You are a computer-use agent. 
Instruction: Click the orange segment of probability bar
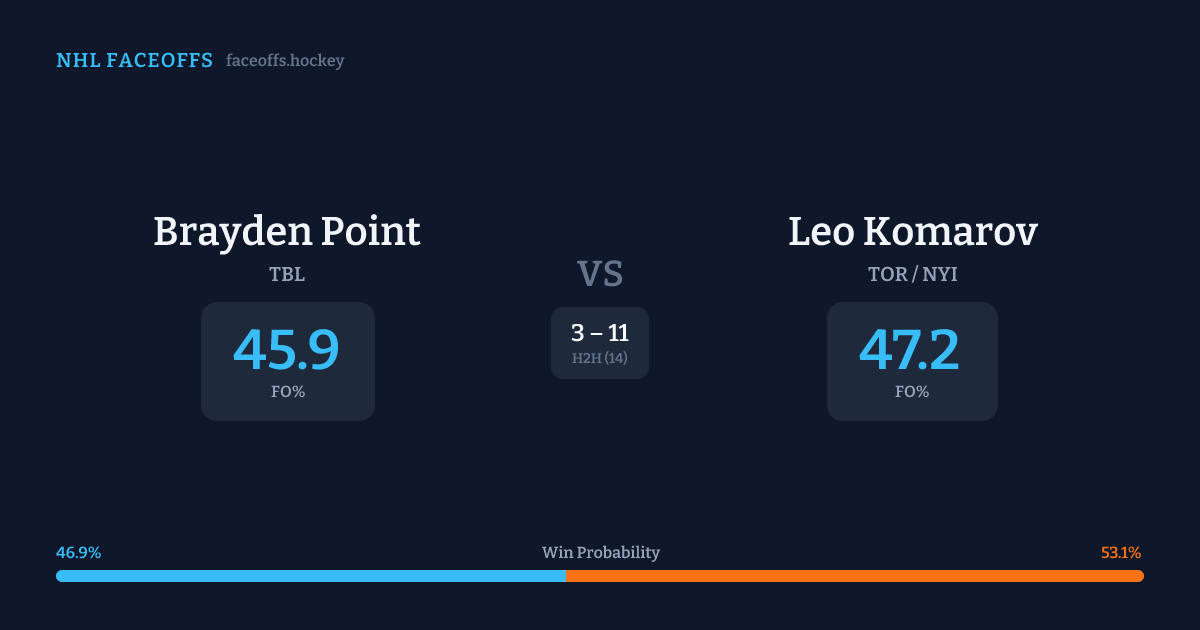(855, 576)
